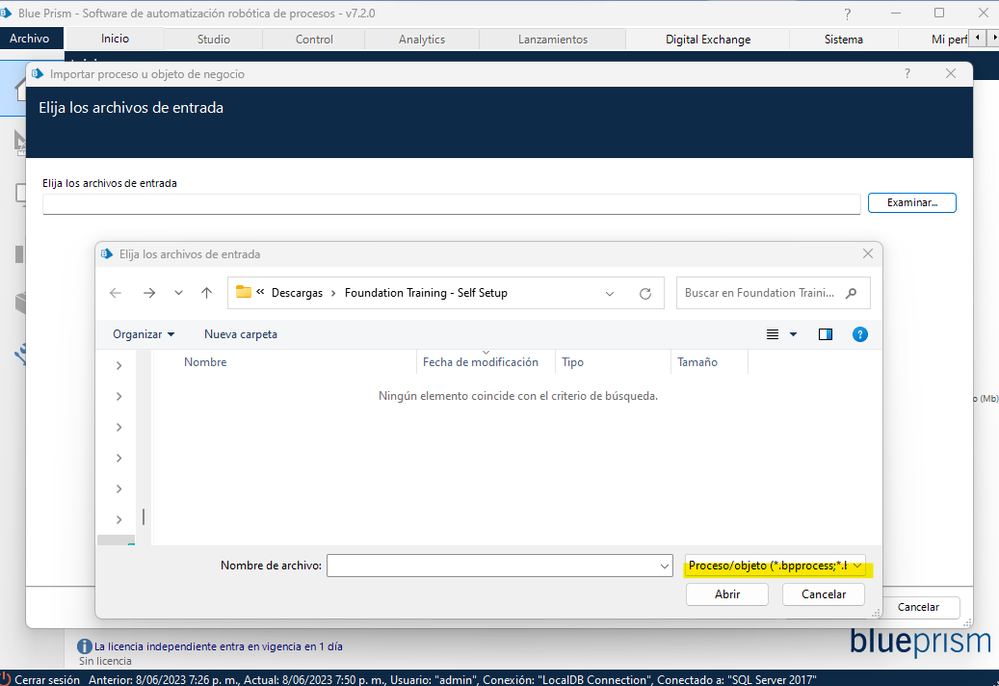Expand fifth navigation tree node
The height and width of the screenshot is (686, 999).
(x=119, y=489)
